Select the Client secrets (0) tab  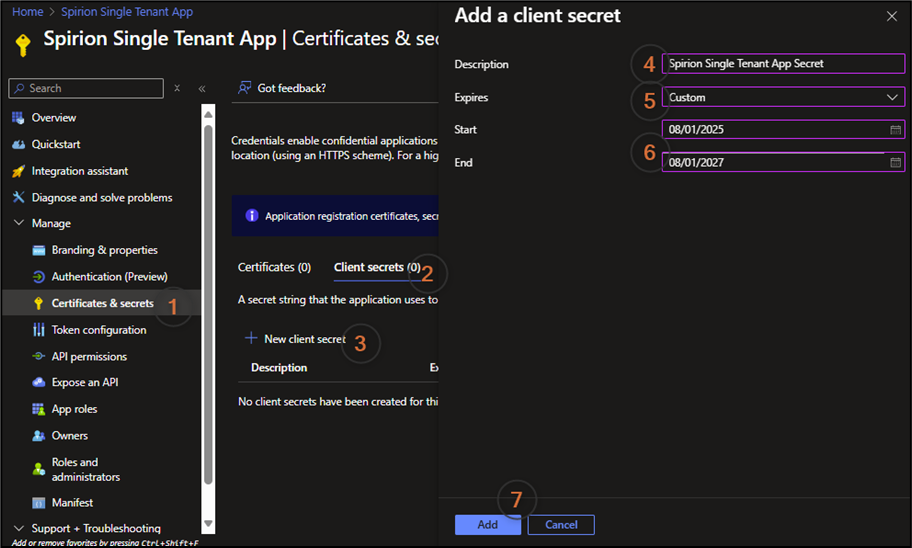click(x=376, y=267)
